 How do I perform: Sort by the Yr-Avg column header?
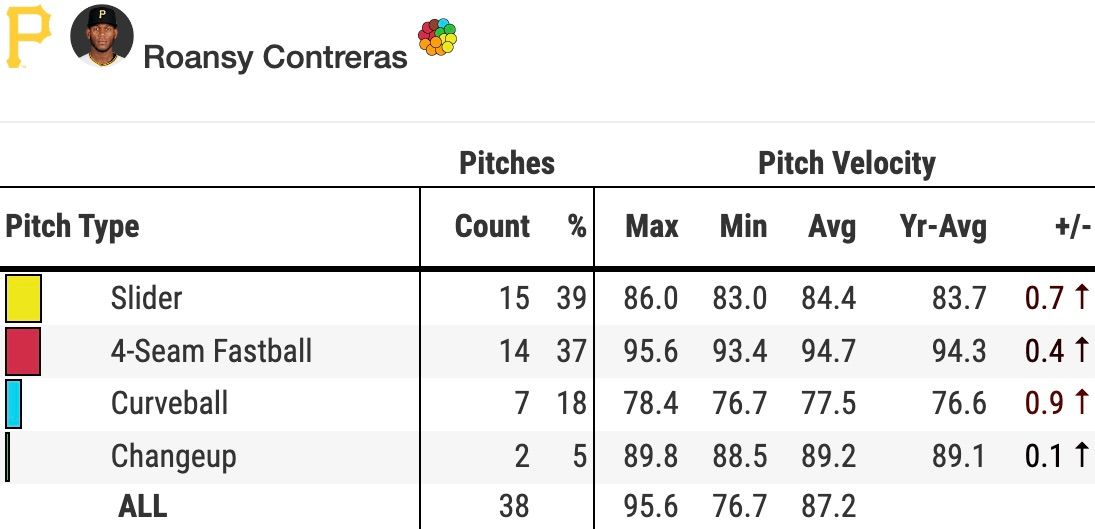coord(943,227)
